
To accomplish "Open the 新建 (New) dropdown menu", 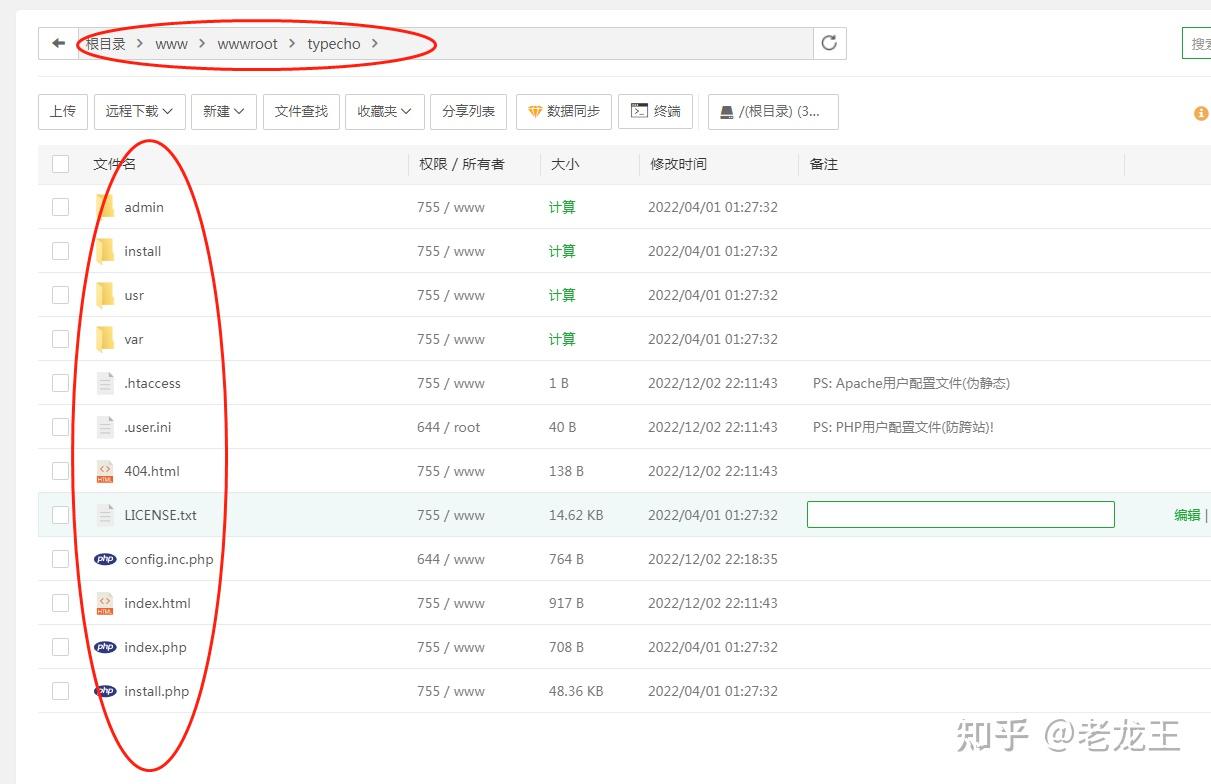I will 224,112.
